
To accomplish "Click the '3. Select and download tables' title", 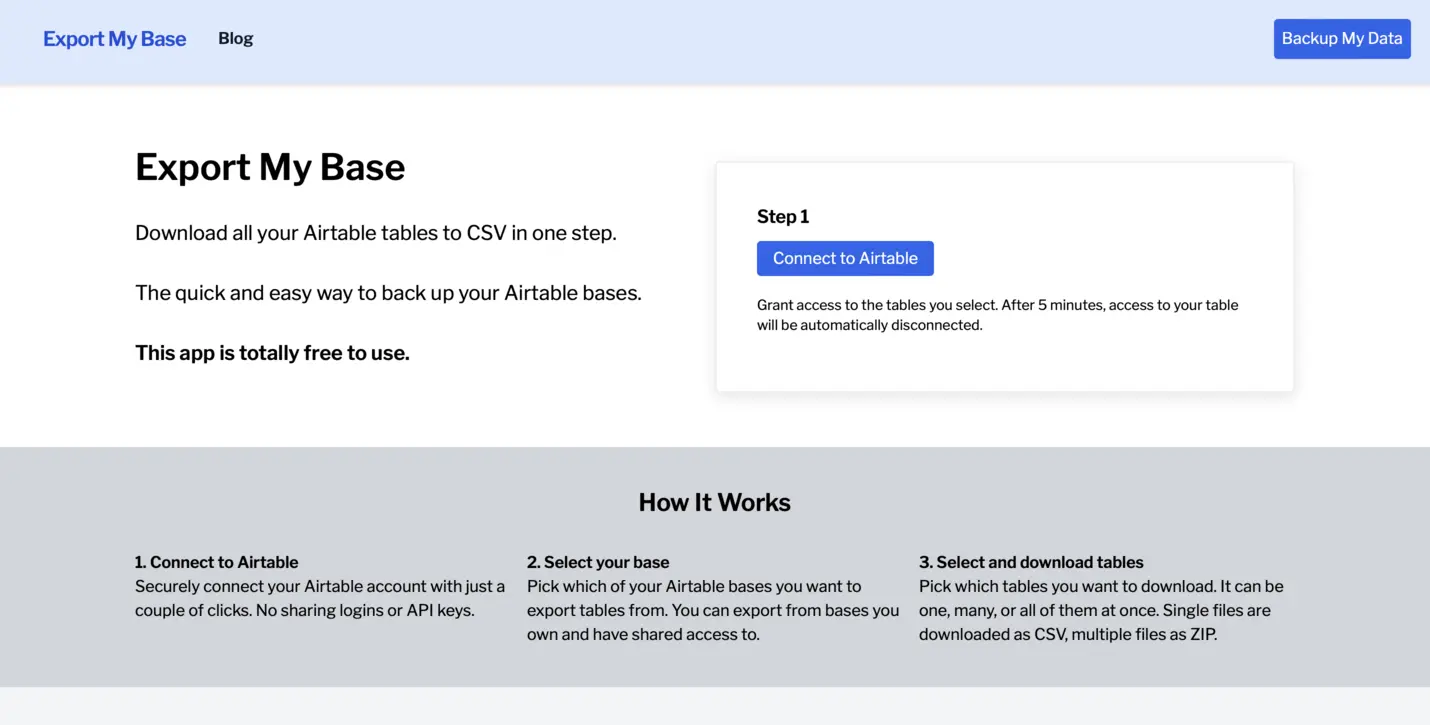I will [x=1031, y=562].
